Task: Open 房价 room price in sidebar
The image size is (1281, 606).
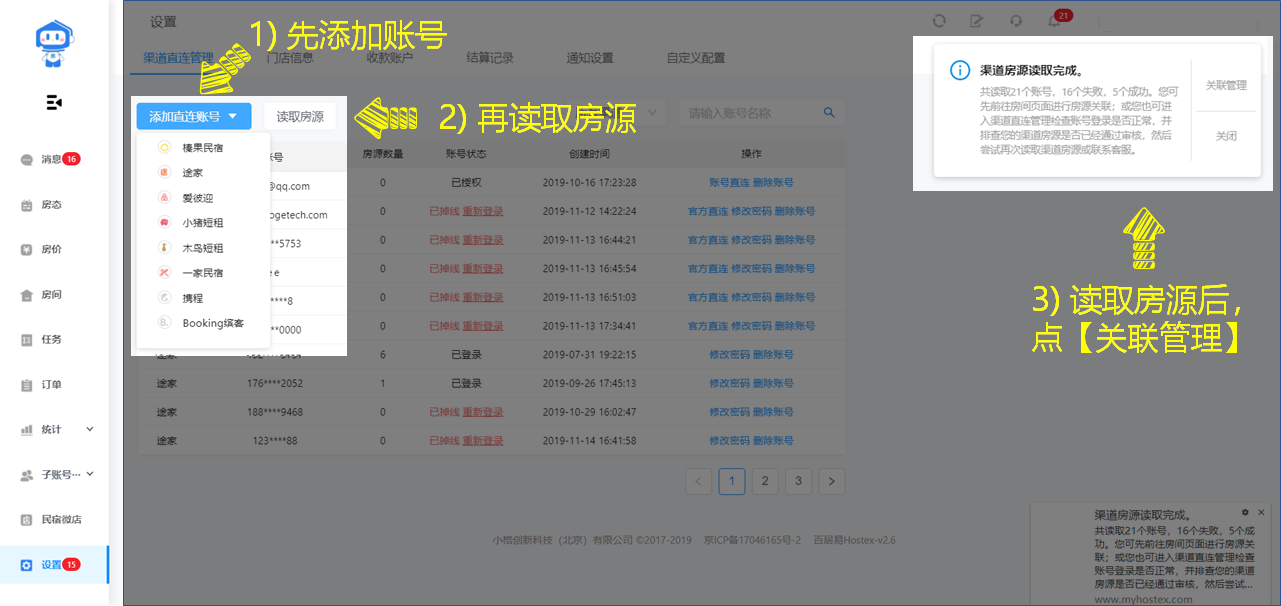Action: [50, 250]
